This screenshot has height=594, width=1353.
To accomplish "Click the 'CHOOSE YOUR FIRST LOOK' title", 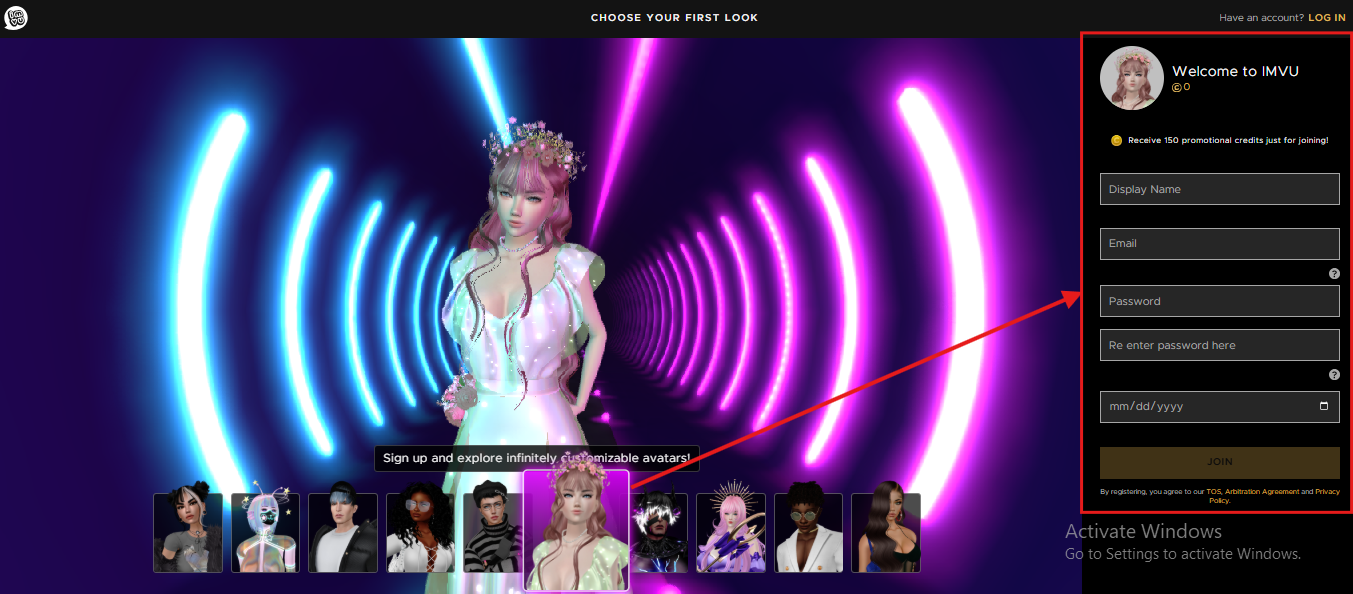I will point(674,18).
